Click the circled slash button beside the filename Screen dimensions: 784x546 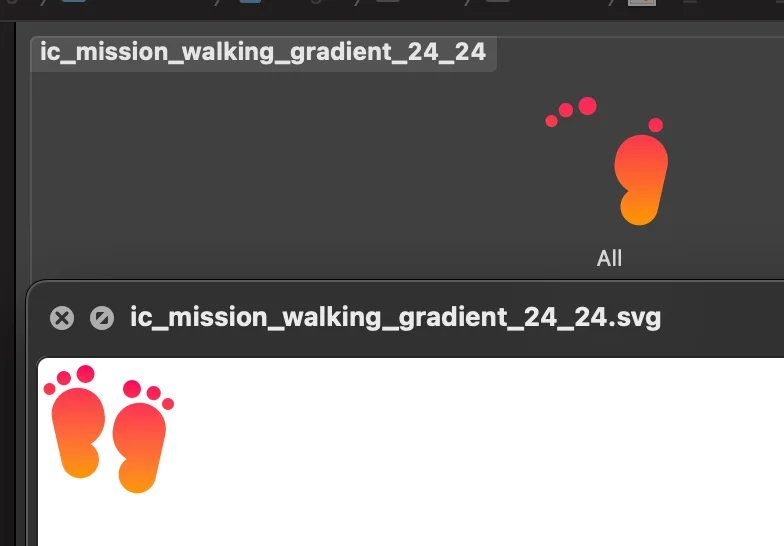click(102, 318)
